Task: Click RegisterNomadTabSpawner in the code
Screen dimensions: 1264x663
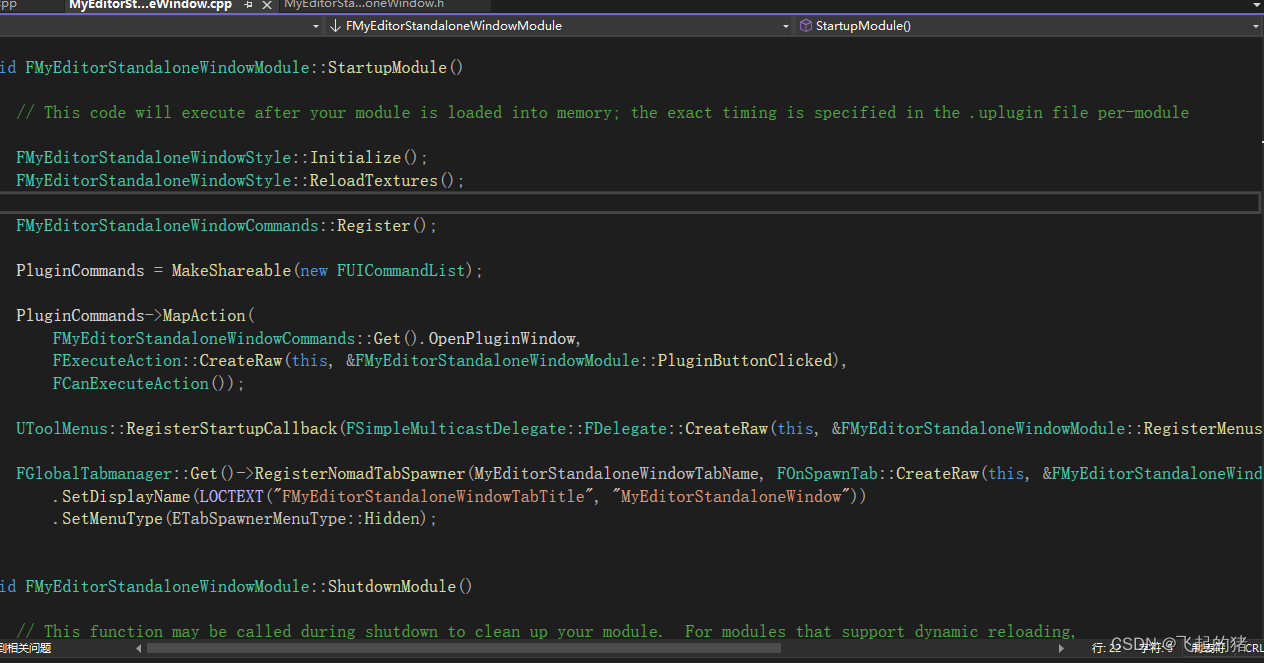Action: (x=360, y=474)
